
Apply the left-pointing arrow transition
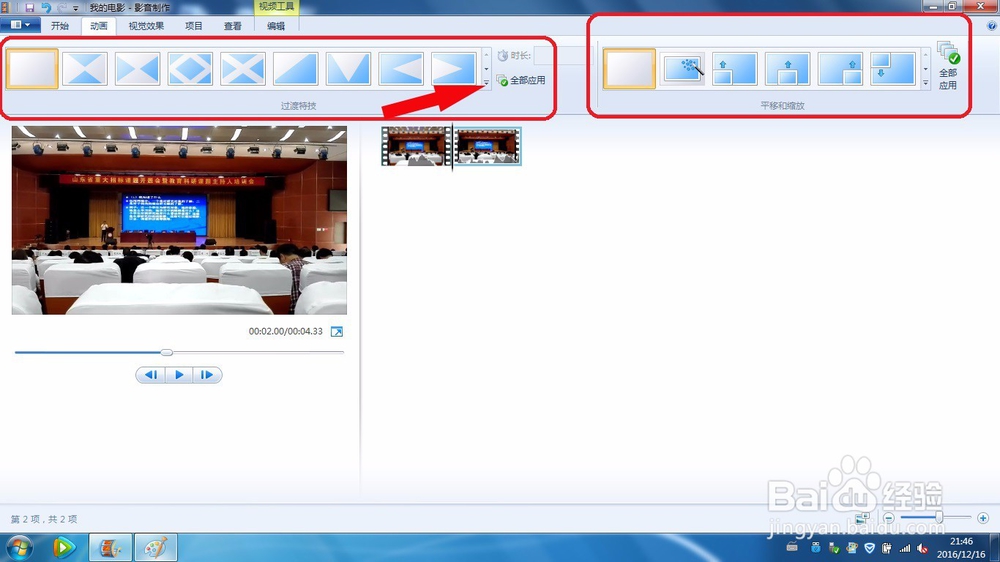click(x=401, y=69)
